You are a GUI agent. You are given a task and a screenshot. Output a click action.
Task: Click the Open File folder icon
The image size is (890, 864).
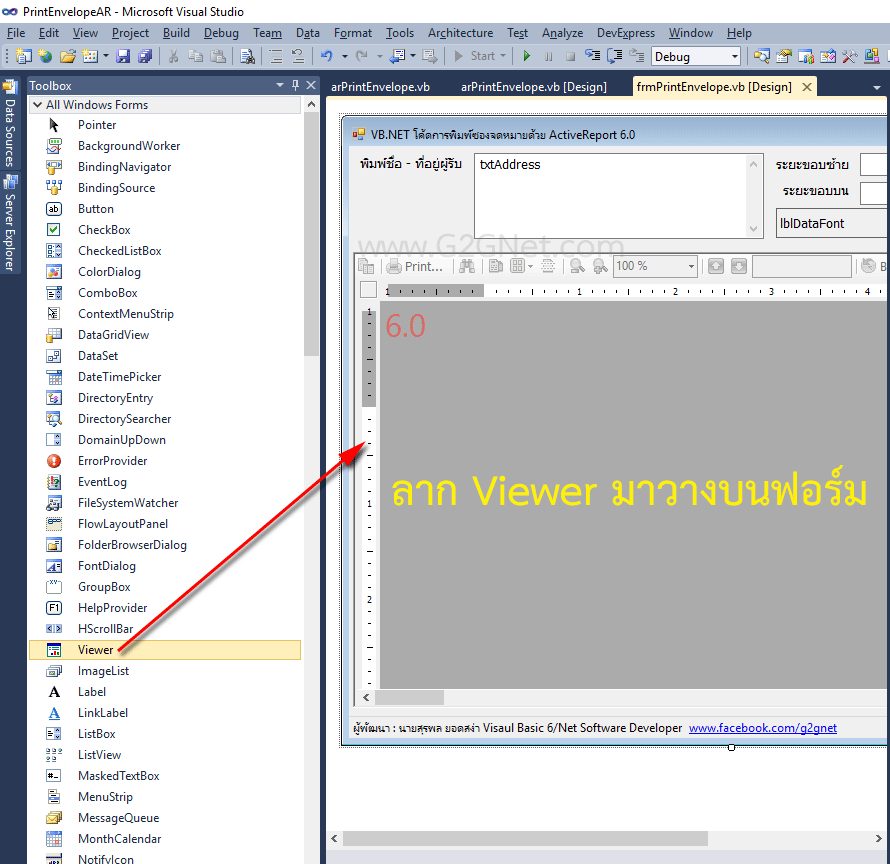click(x=68, y=56)
